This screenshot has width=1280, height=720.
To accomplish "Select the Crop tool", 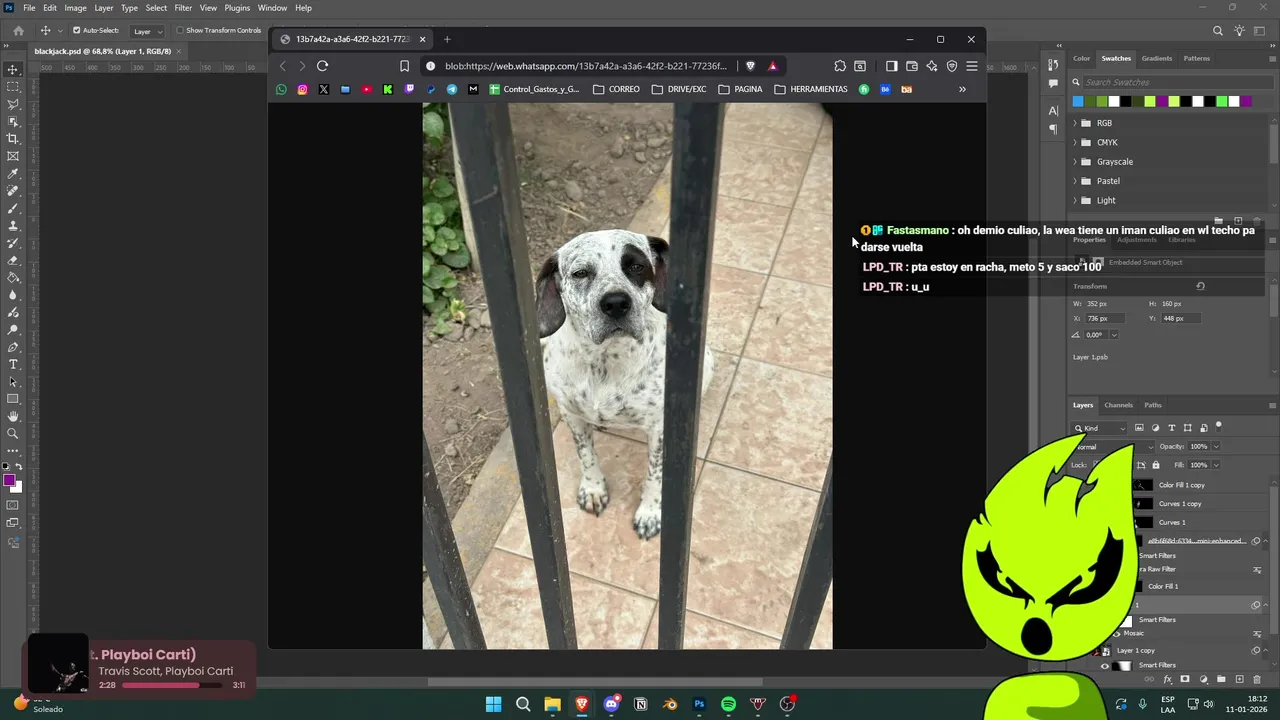I will [x=13, y=138].
